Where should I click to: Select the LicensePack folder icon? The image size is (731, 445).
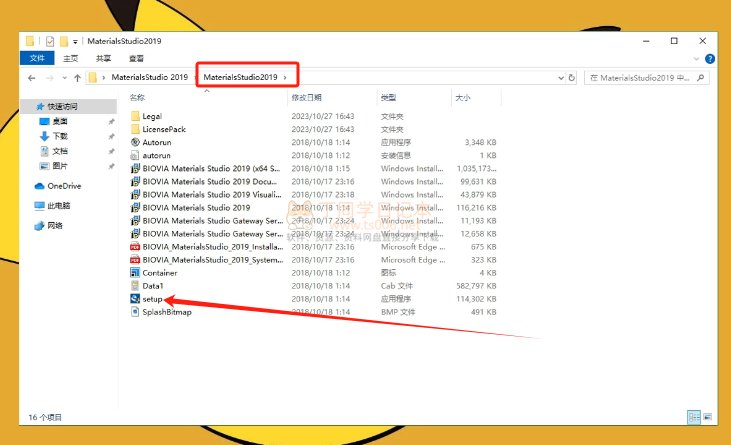(x=135, y=129)
